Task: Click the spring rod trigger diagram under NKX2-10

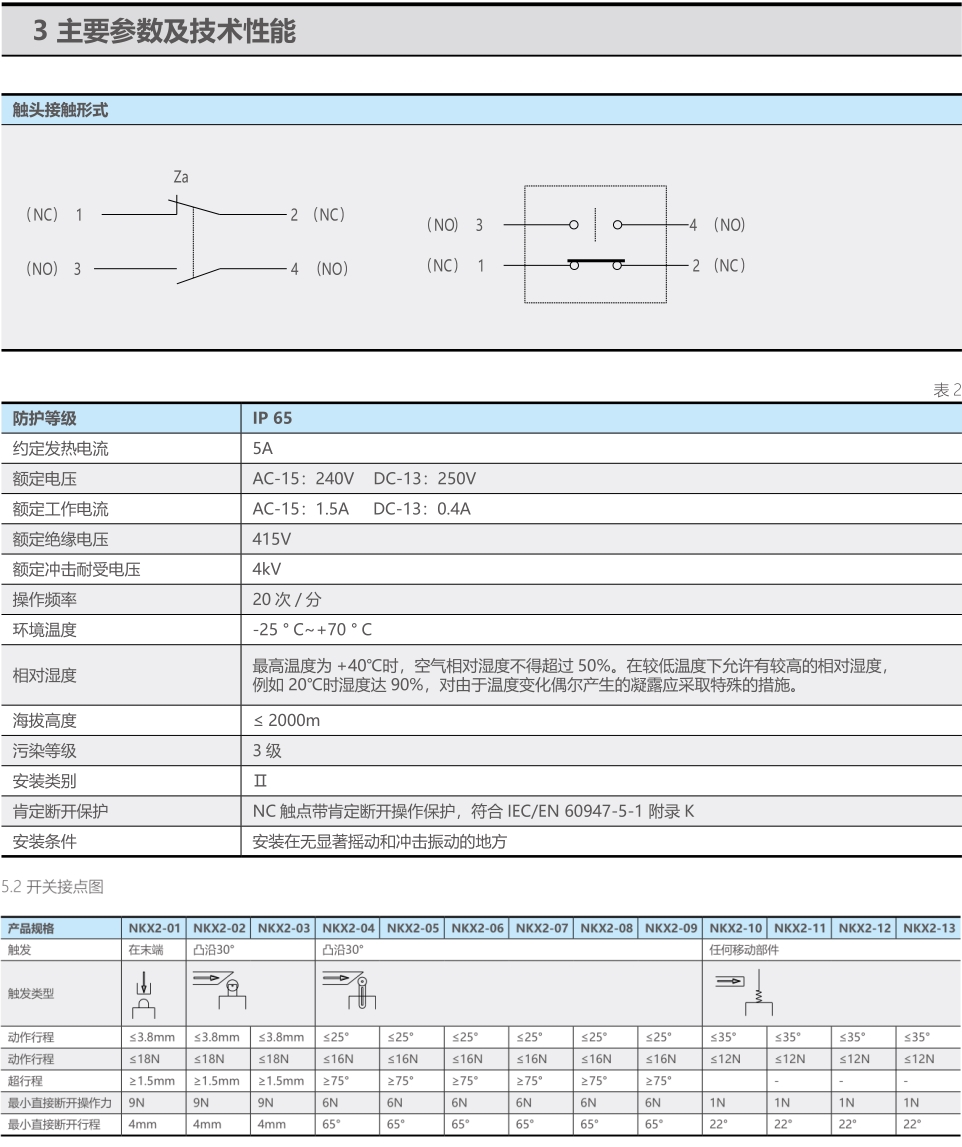Action: click(x=744, y=992)
